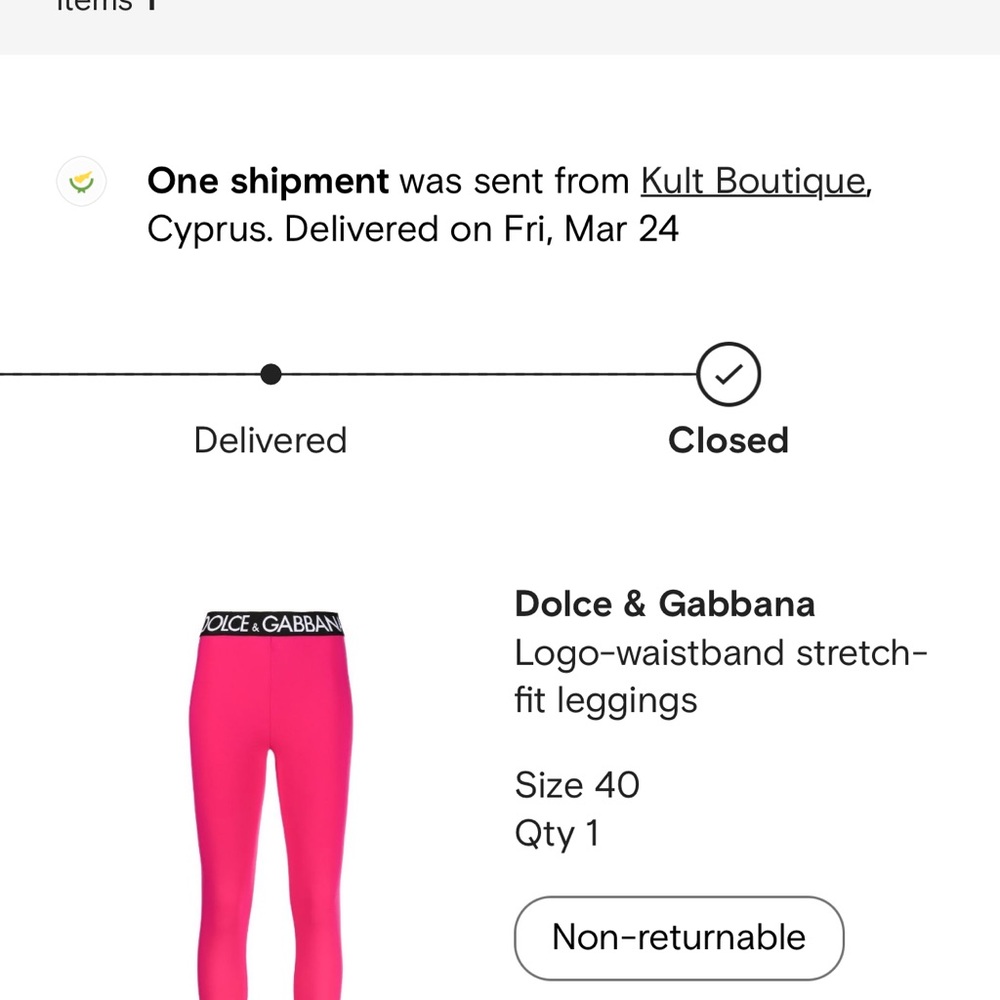This screenshot has height=1000, width=1000.
Task: Click the One shipment heading text
Action: pyautogui.click(x=268, y=181)
